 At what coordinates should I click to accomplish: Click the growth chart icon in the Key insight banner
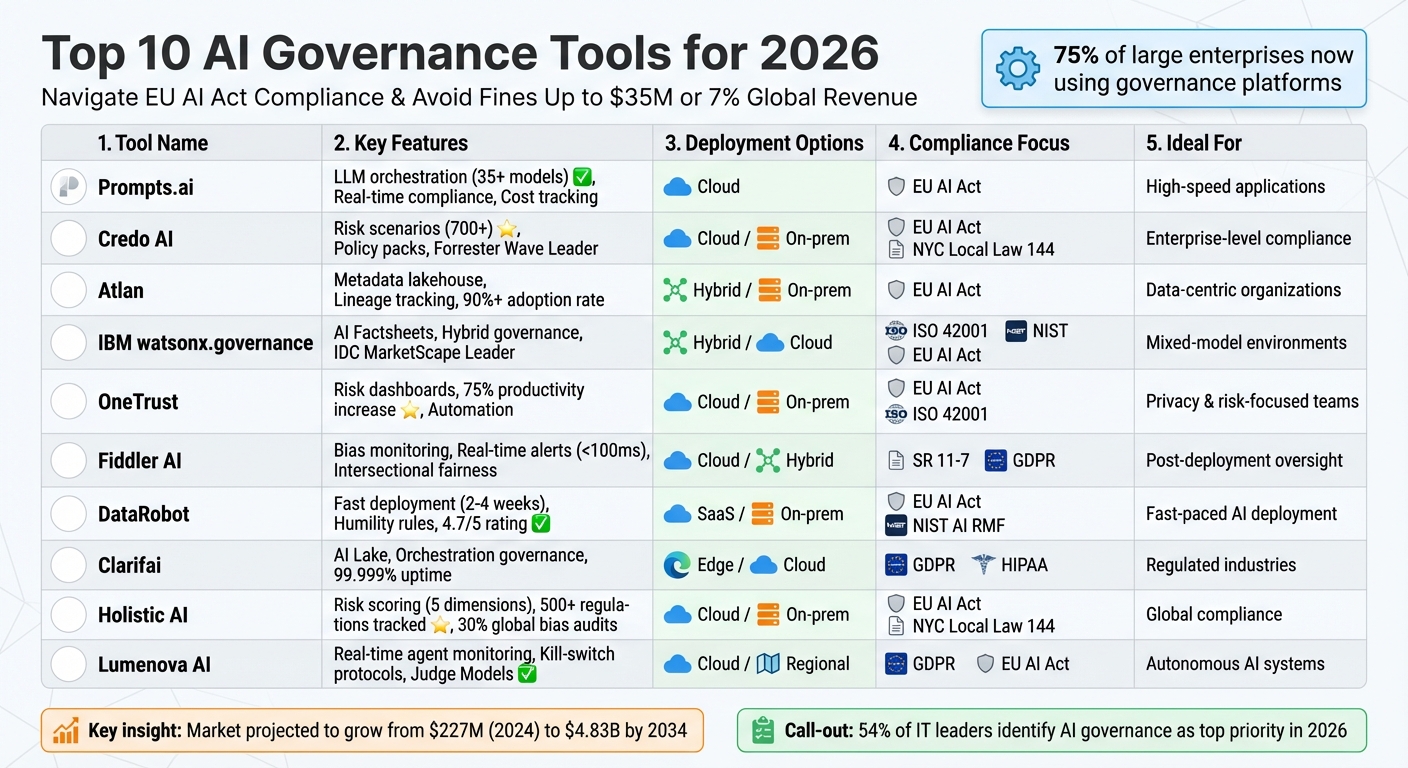pyautogui.click(x=66, y=730)
